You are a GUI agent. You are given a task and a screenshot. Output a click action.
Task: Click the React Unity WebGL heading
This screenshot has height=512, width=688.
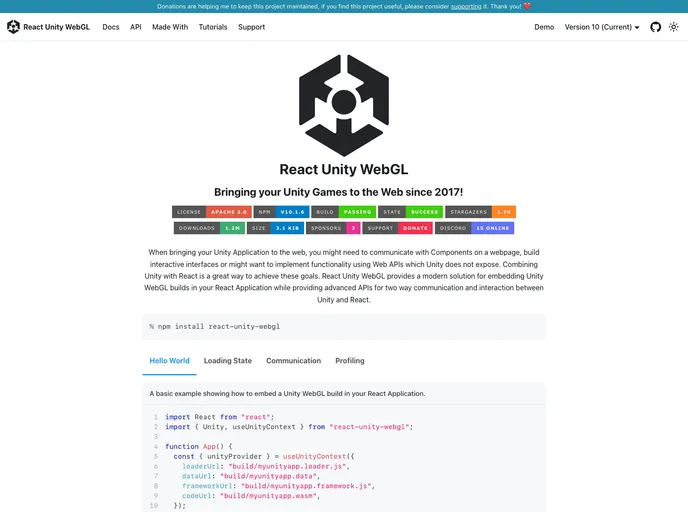(x=344, y=169)
